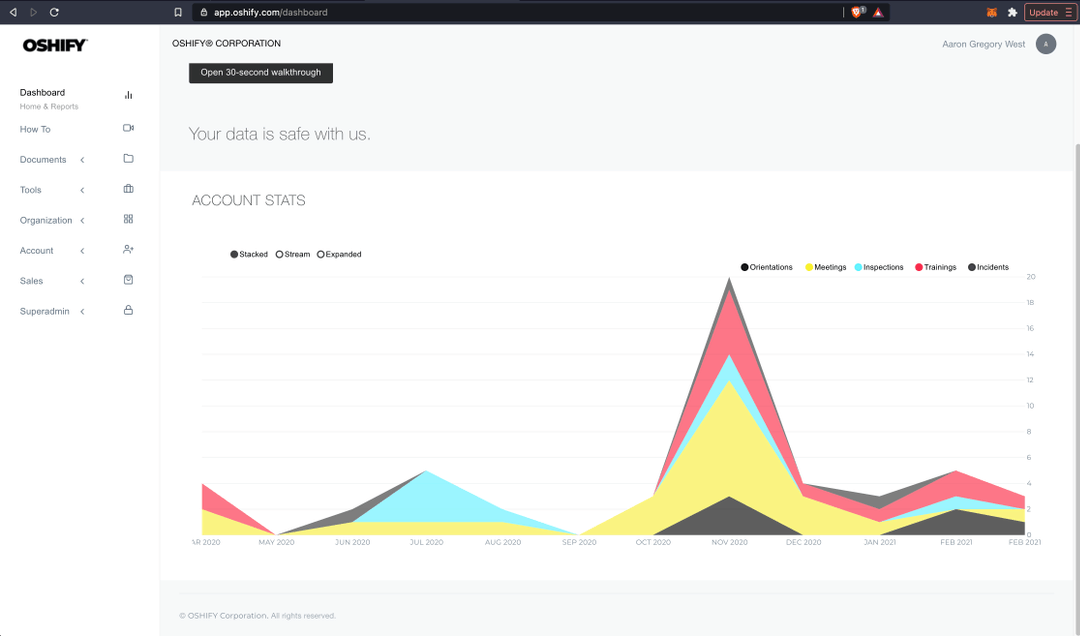Click the How To video camera icon
Viewport: 1080px width, 636px height.
click(x=128, y=128)
